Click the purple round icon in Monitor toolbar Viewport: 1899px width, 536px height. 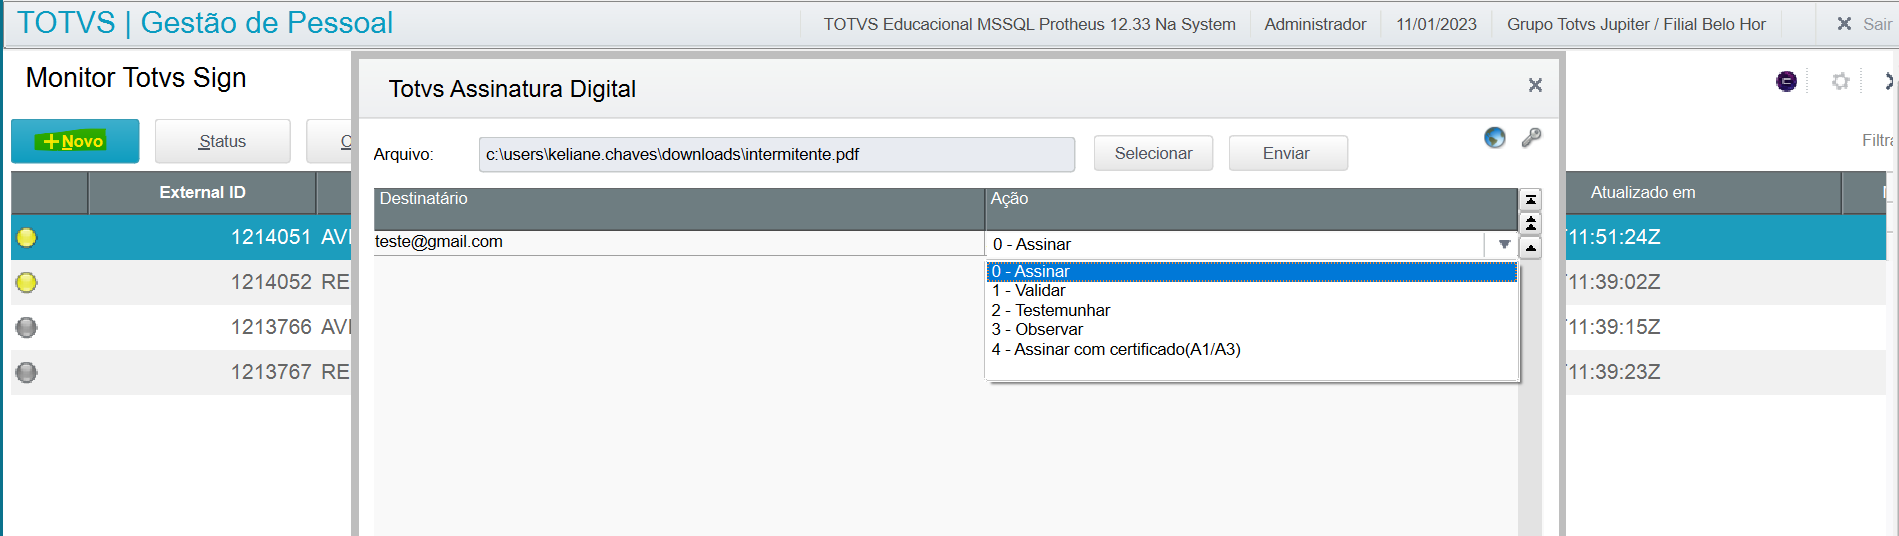pyautogui.click(x=1786, y=81)
